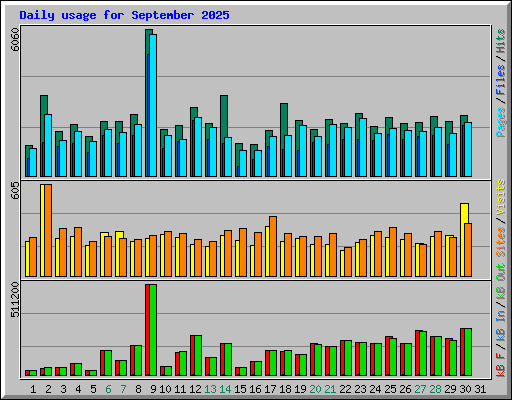Click the 'Pages / Files / Hits' legend

pos(501,83)
